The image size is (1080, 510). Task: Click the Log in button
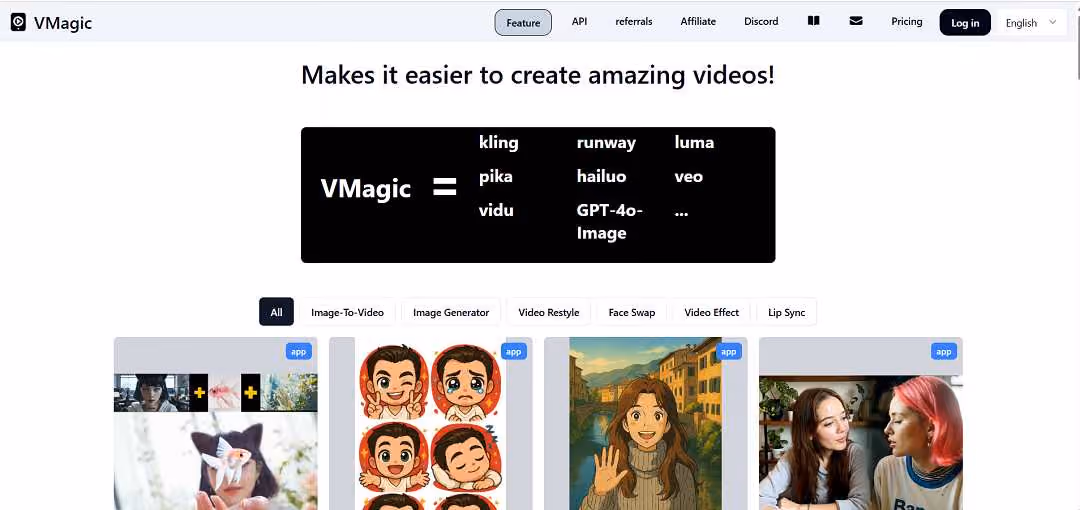click(965, 23)
